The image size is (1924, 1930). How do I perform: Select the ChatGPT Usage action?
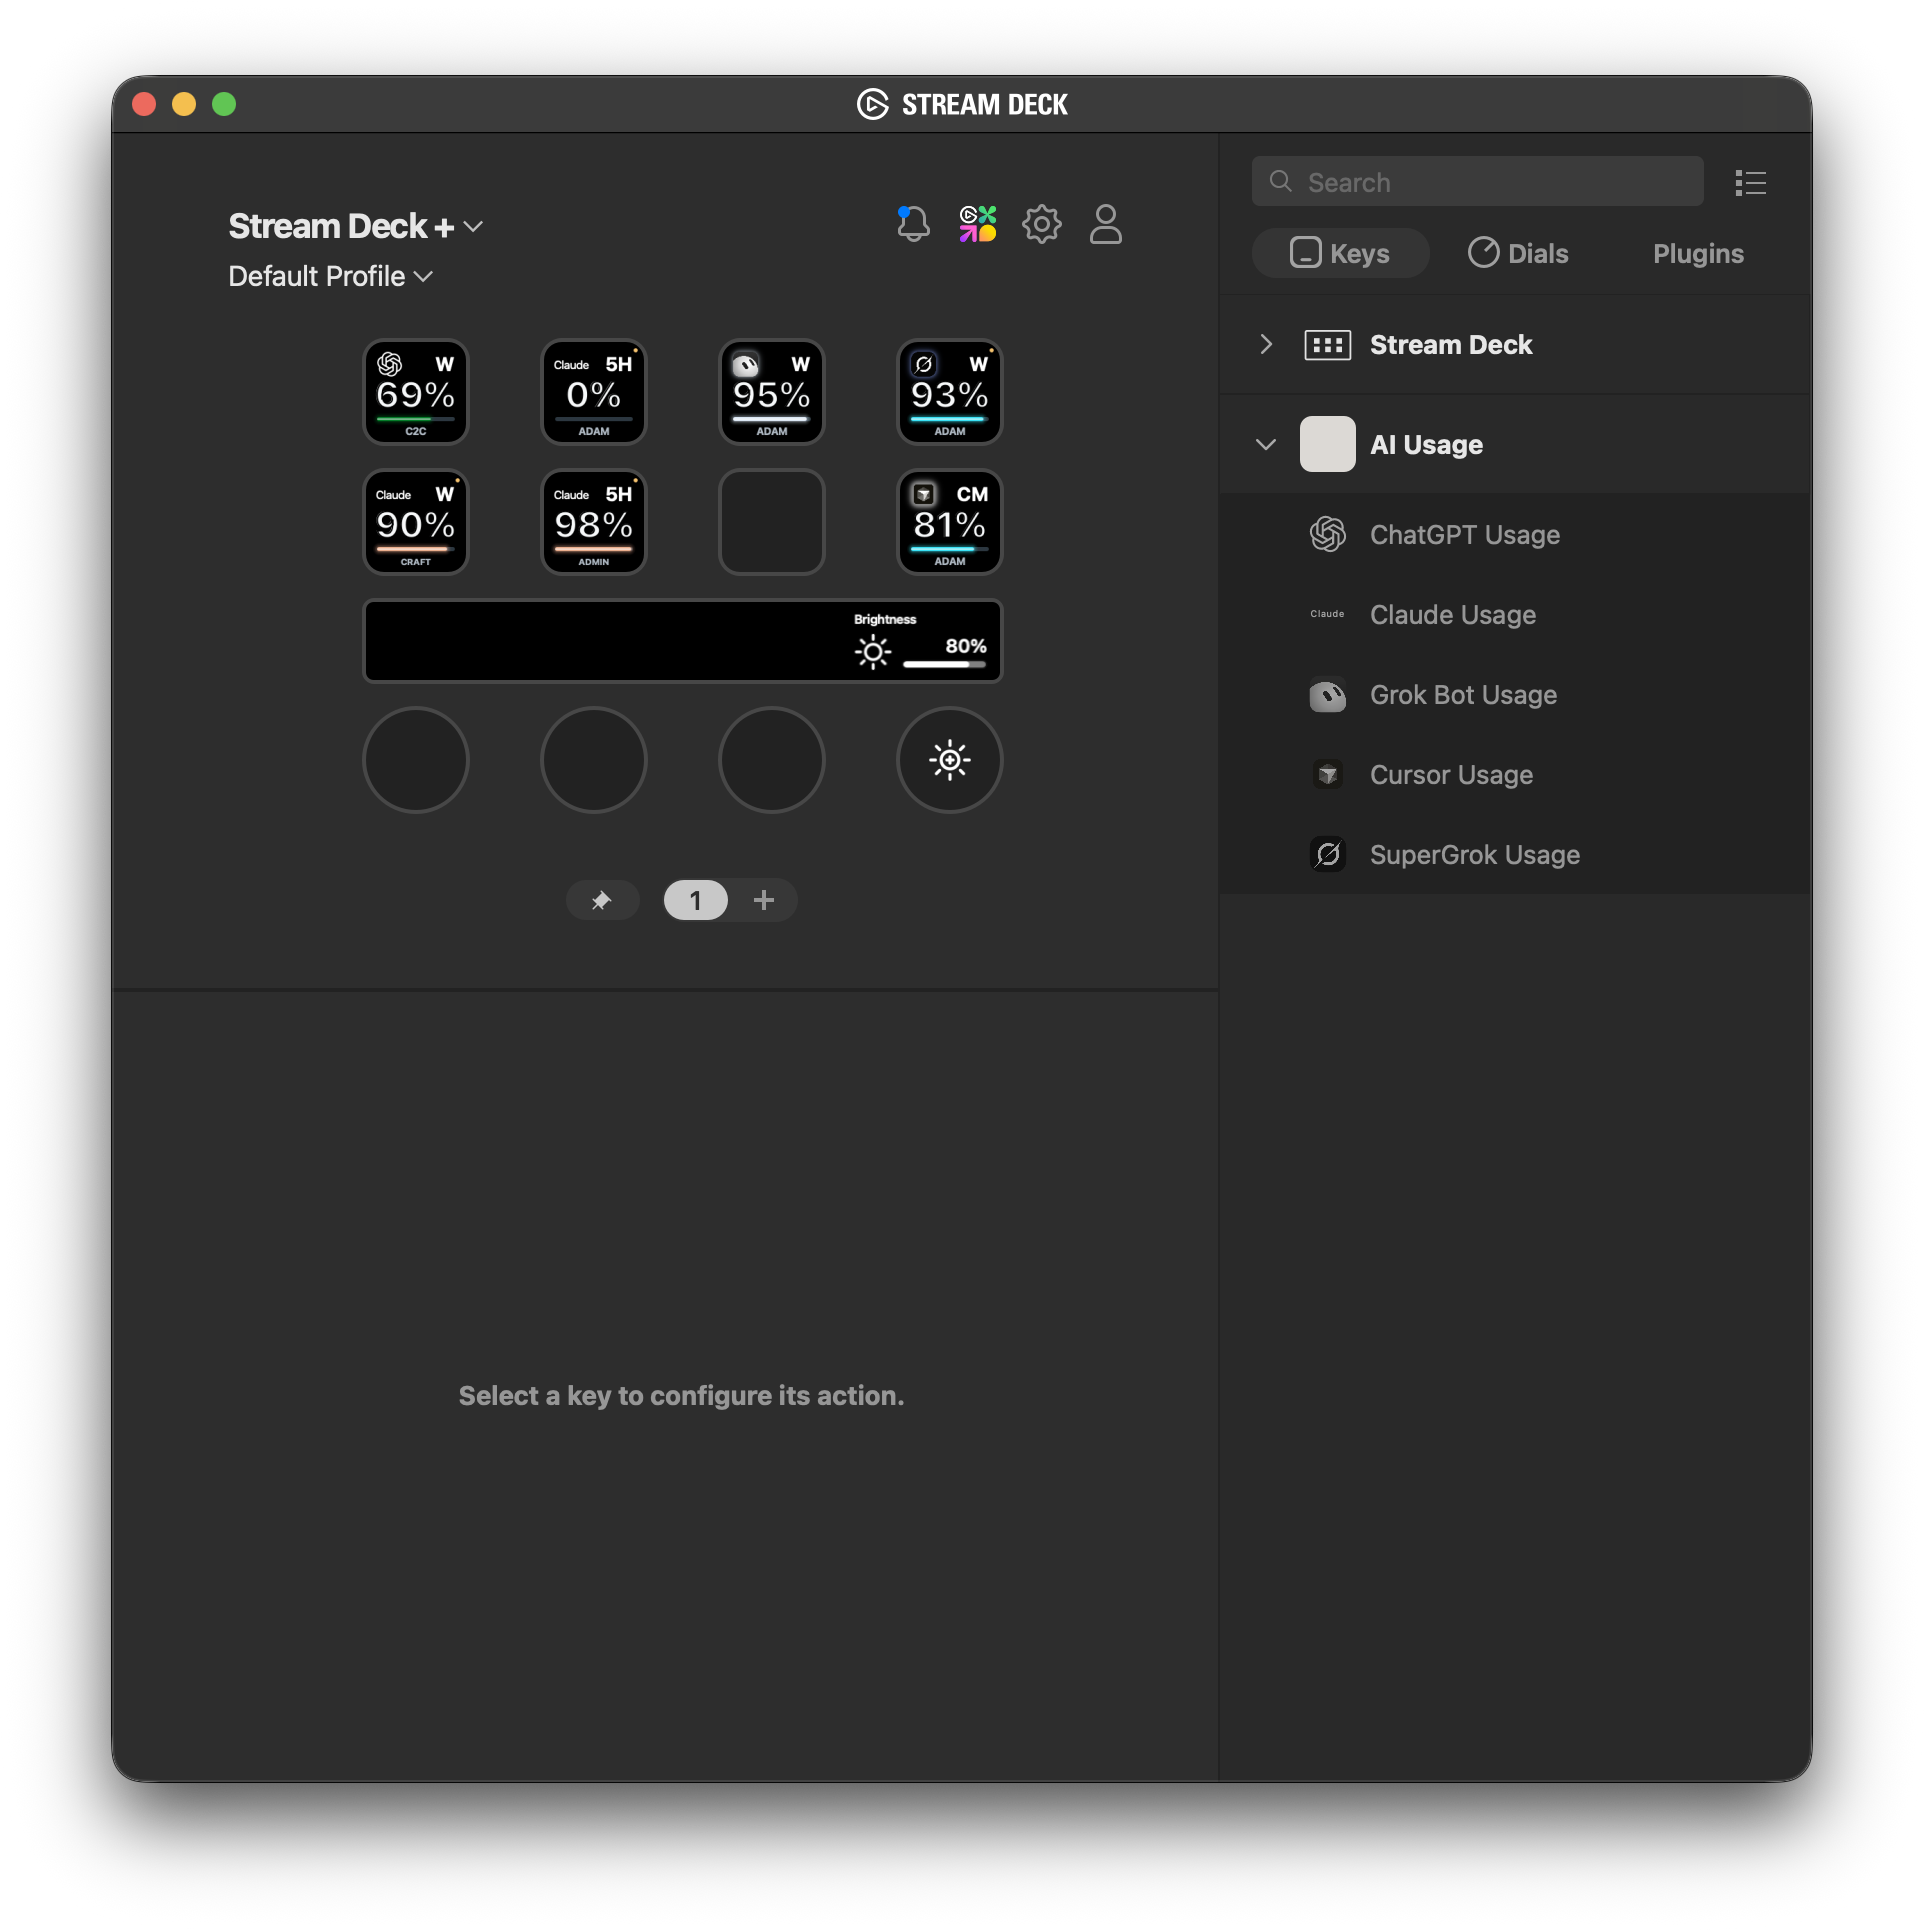(x=1516, y=535)
